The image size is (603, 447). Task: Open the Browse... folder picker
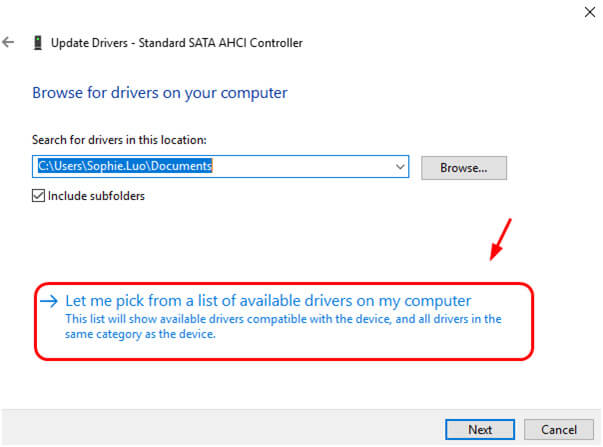[464, 168]
